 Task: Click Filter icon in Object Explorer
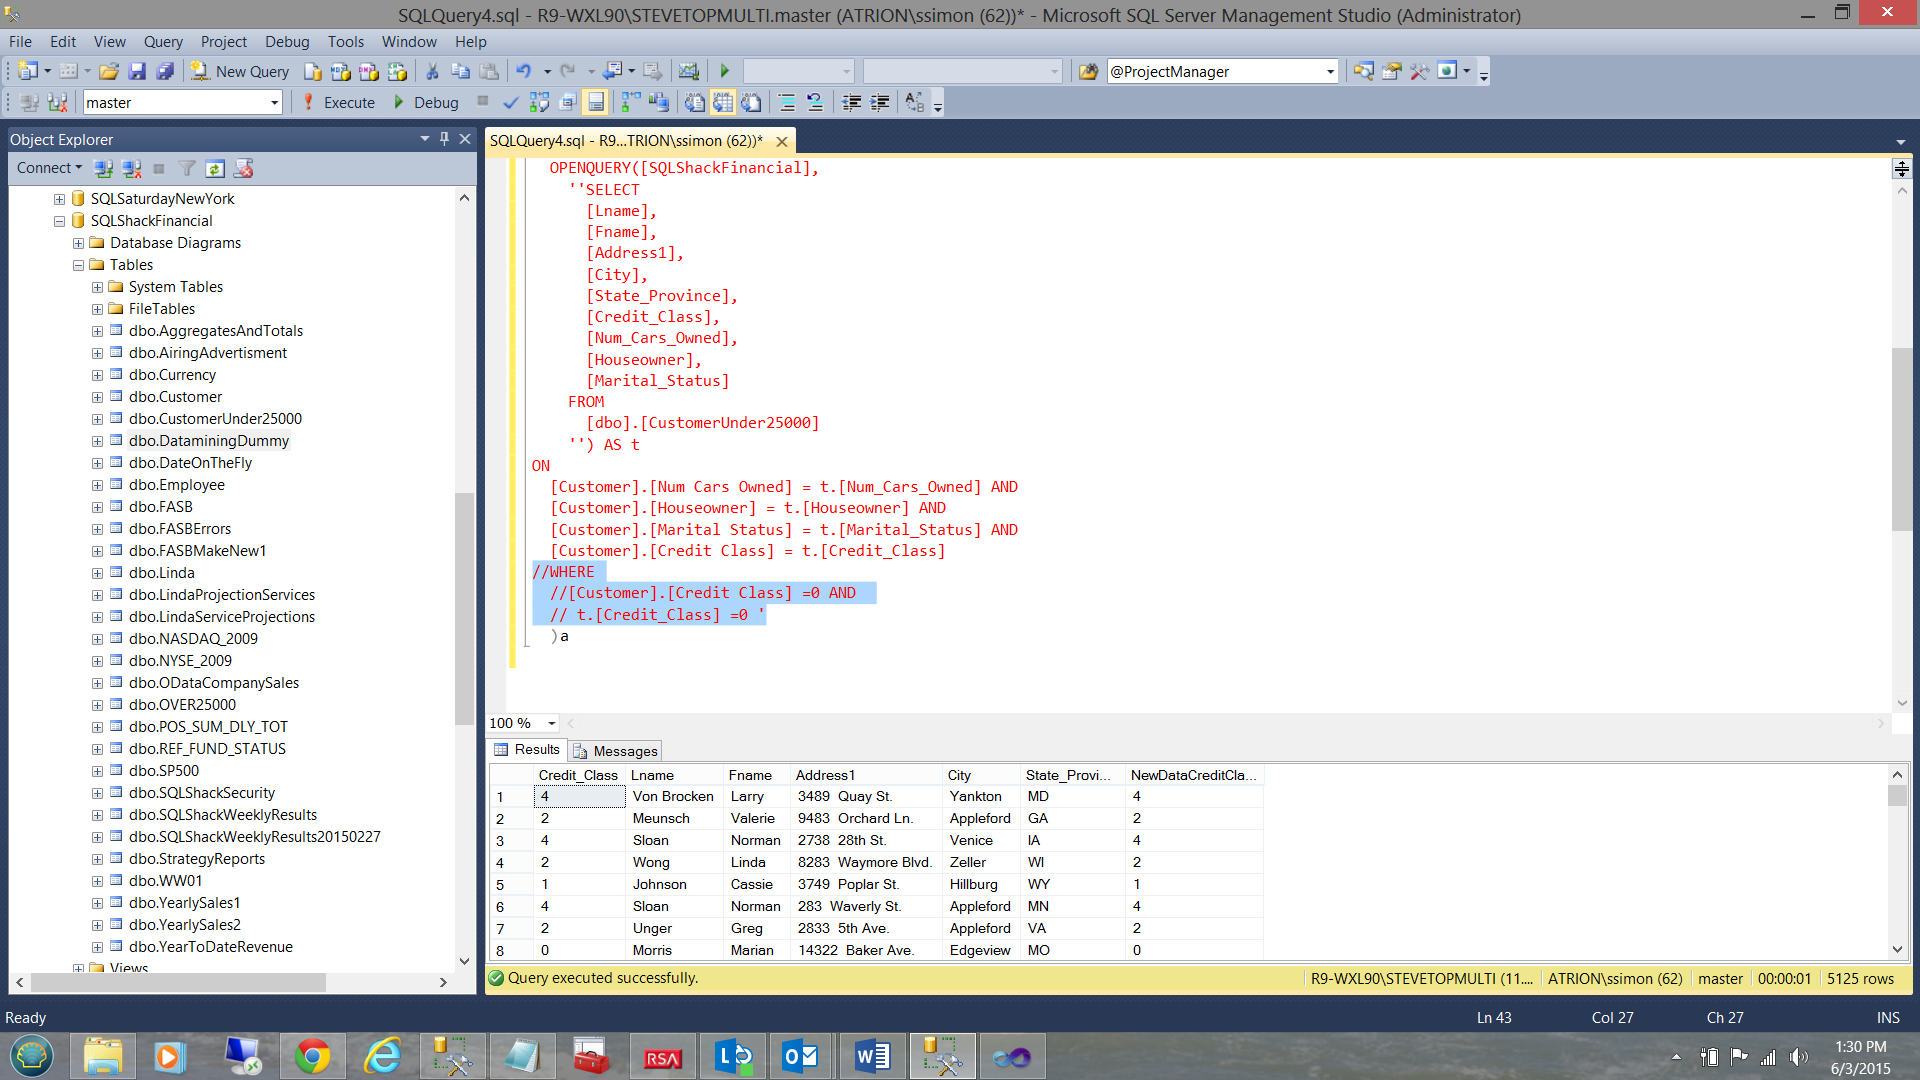pos(187,168)
